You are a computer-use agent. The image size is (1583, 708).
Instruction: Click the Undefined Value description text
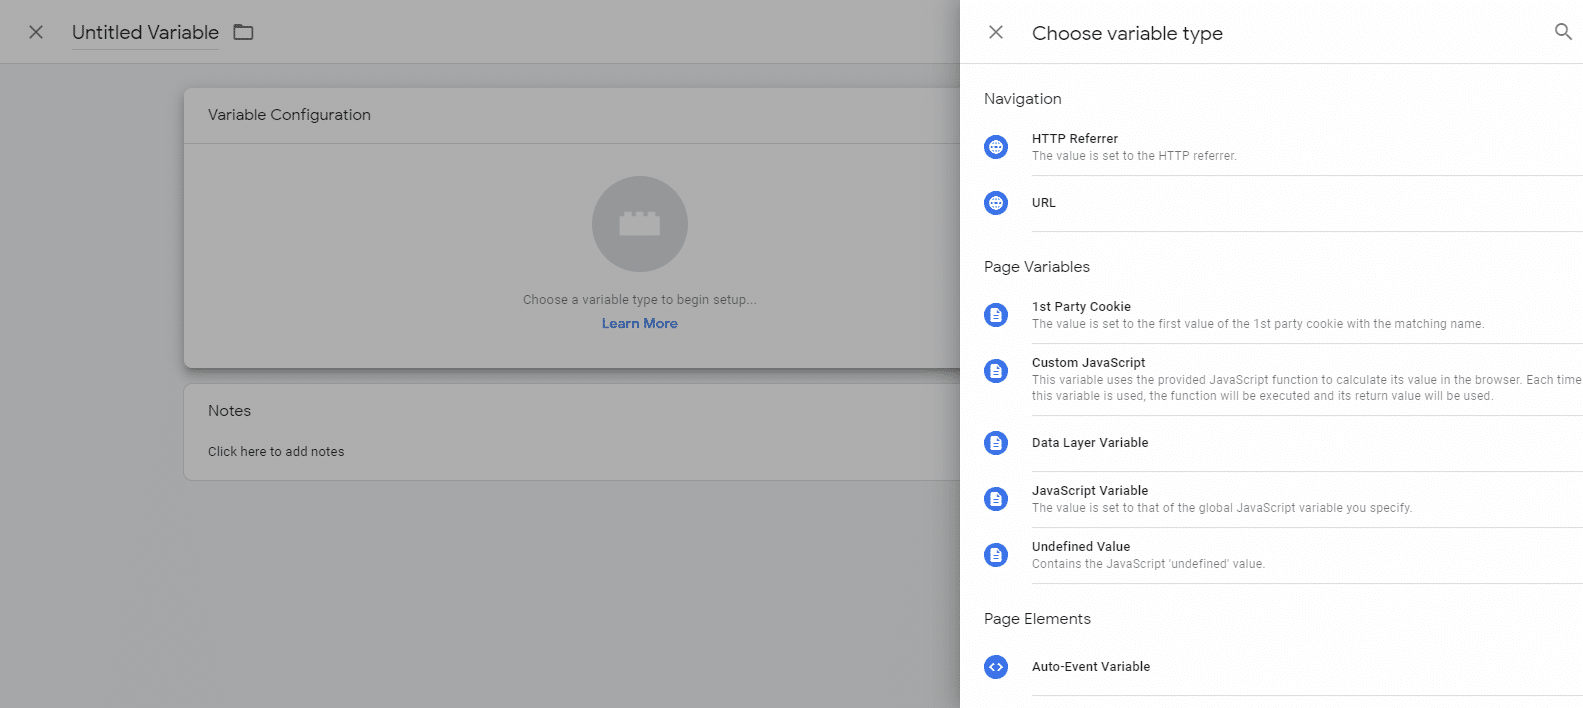(1148, 564)
